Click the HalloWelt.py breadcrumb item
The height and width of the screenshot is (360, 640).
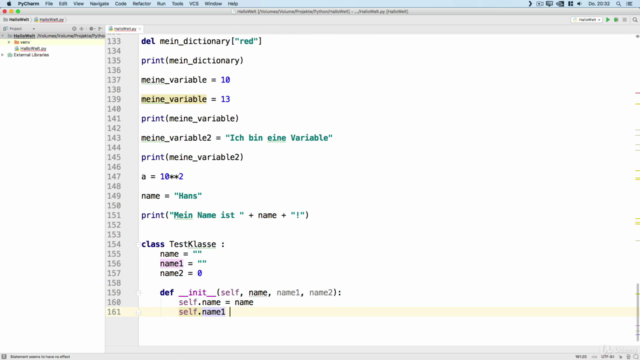click(49, 20)
